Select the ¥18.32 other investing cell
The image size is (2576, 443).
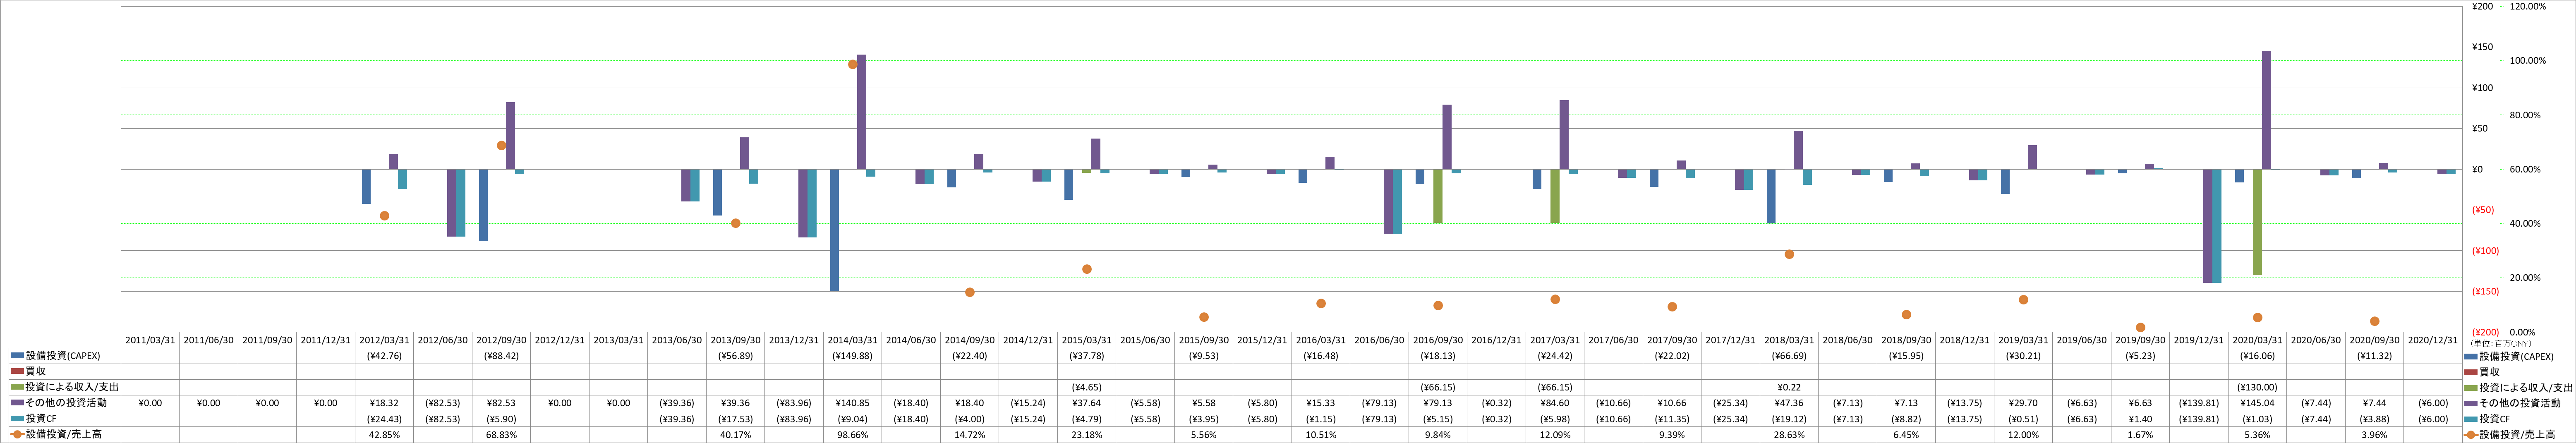pyautogui.click(x=384, y=403)
